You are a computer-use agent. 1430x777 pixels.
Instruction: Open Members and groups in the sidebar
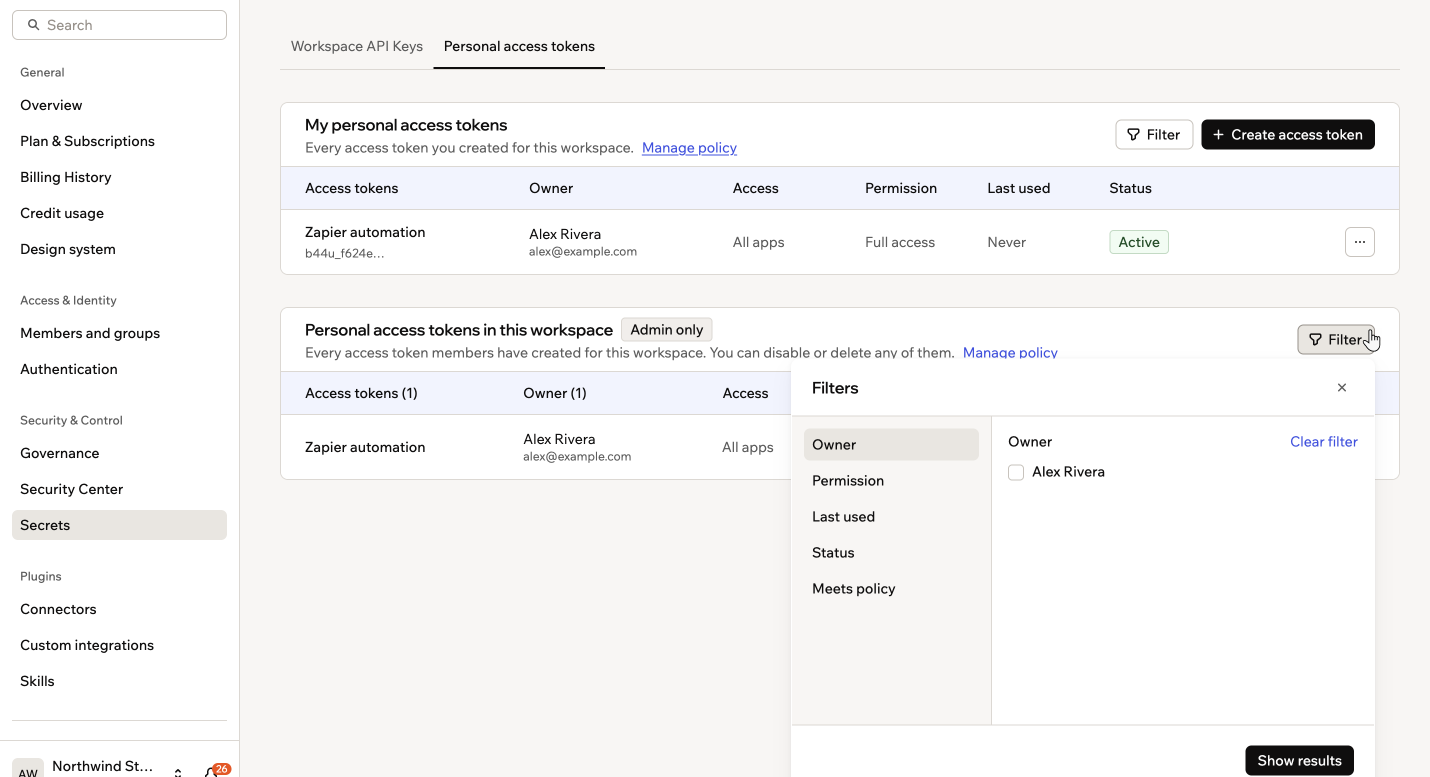coord(119,333)
